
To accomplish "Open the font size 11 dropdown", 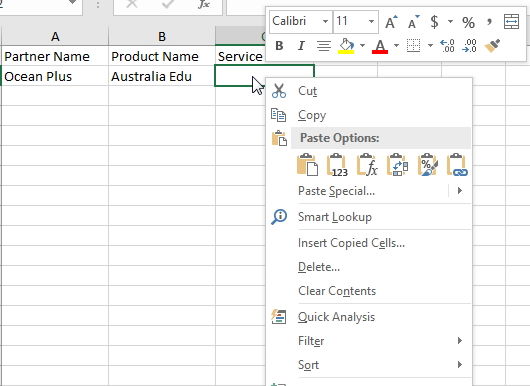I will 371,21.
